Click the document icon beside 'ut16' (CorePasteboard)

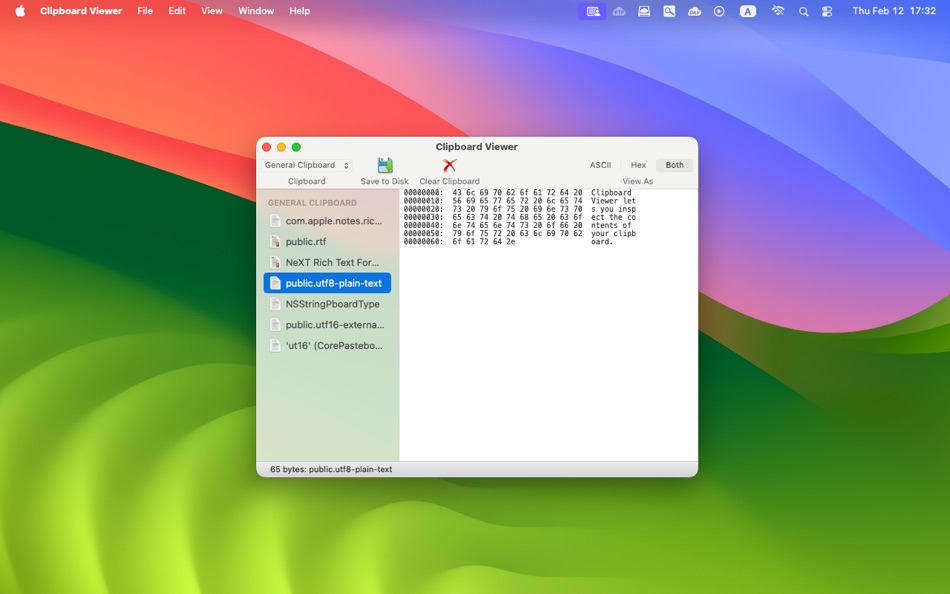[276, 345]
